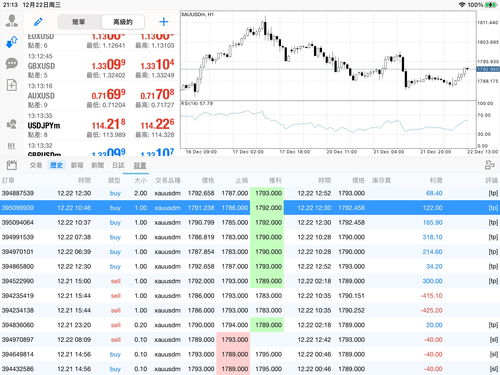The height and width of the screenshot is (375, 500).
Task: Select order 394887539 row
Action: 250,193
